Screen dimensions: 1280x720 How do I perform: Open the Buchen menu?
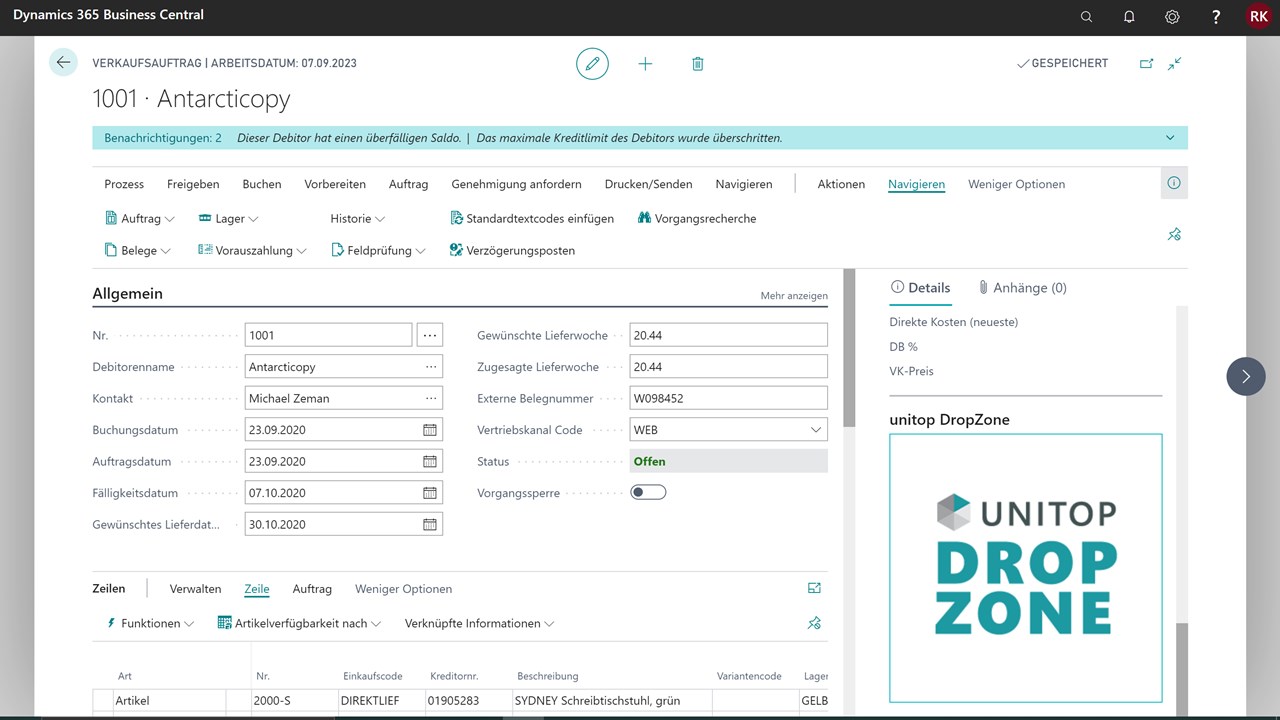click(x=262, y=184)
